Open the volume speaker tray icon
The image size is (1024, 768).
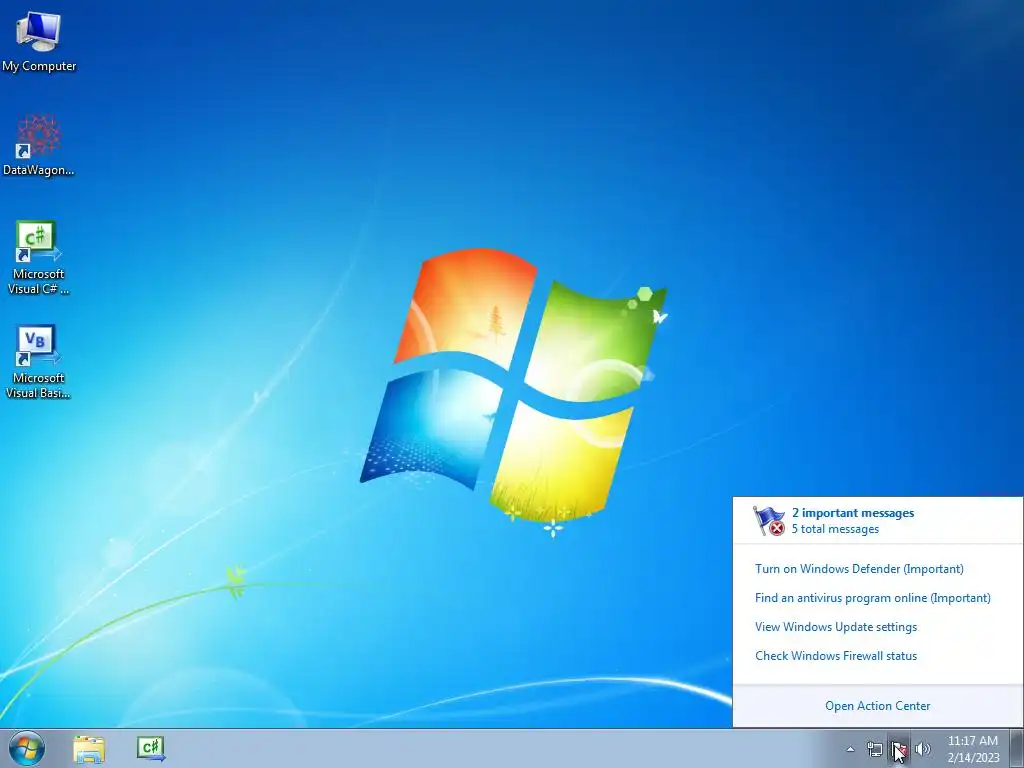(x=923, y=749)
